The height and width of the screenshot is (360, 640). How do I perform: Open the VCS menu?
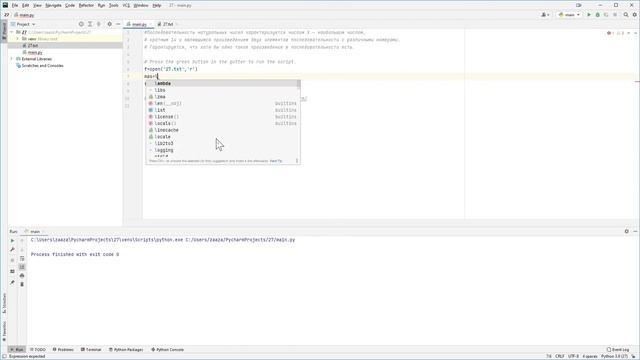126,5
